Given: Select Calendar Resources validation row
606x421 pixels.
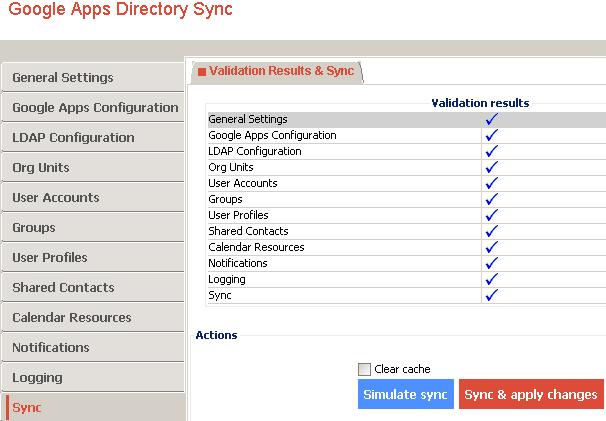Looking at the screenshot, I should point(407,247).
